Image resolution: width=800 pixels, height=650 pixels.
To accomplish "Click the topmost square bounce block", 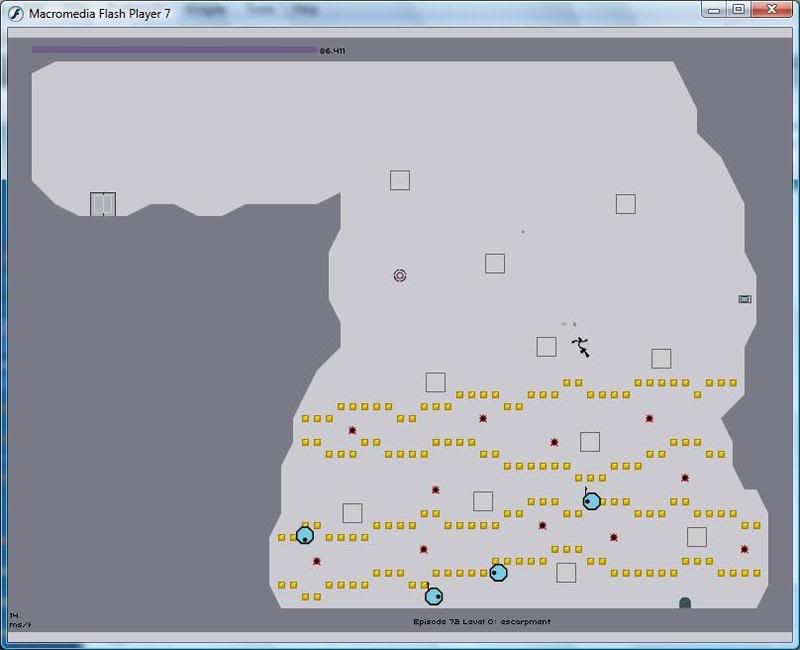I will click(x=400, y=180).
